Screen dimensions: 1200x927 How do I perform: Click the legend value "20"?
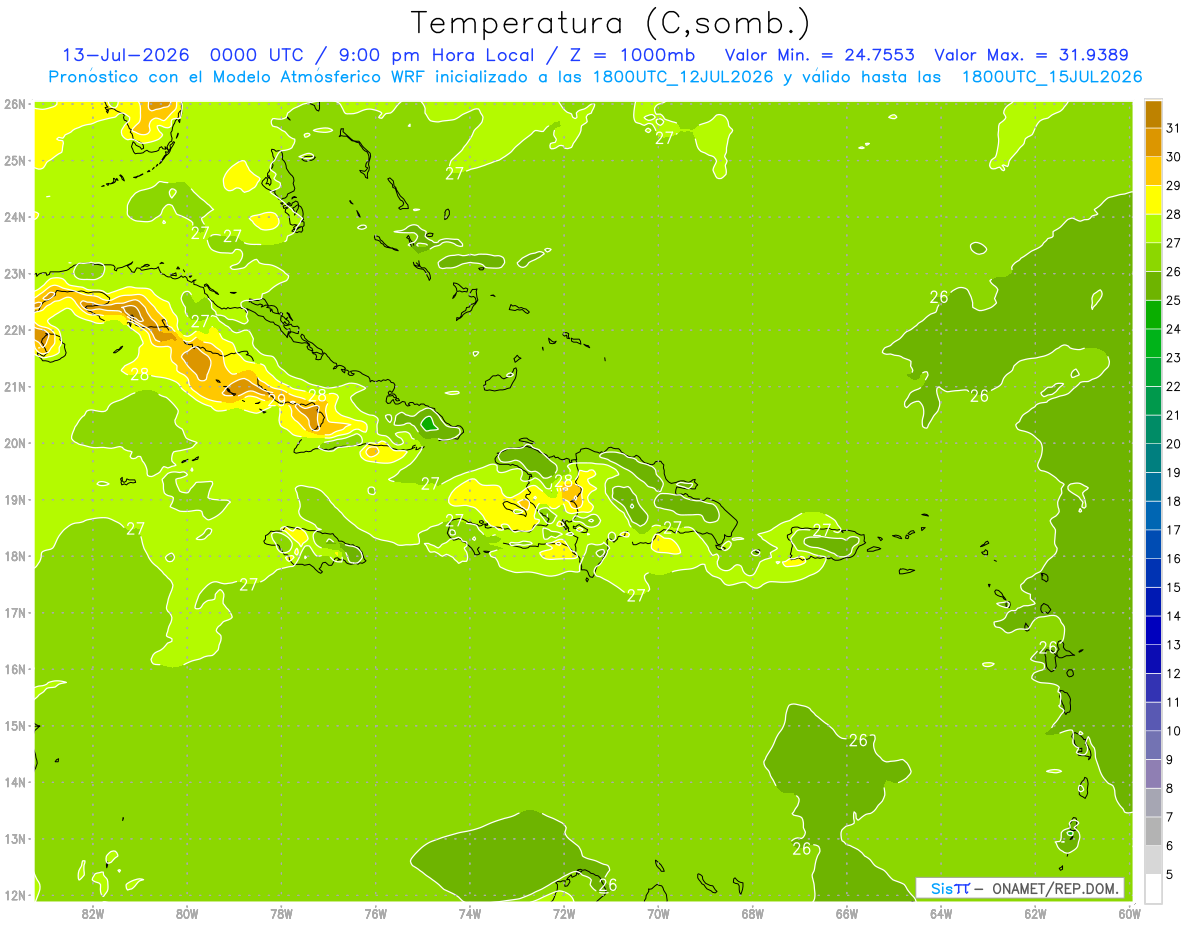[1173, 444]
